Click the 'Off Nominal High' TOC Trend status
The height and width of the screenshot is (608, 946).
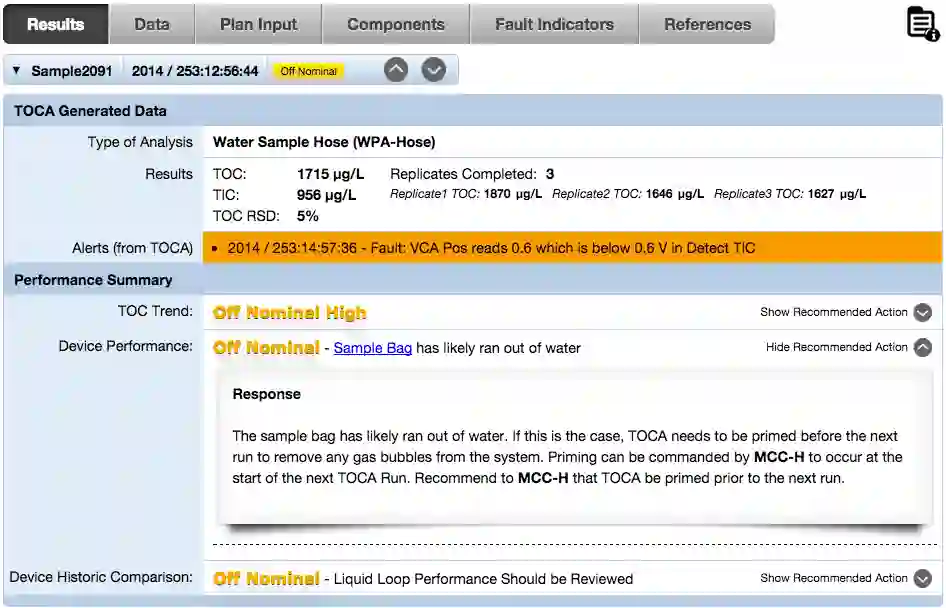click(x=290, y=312)
